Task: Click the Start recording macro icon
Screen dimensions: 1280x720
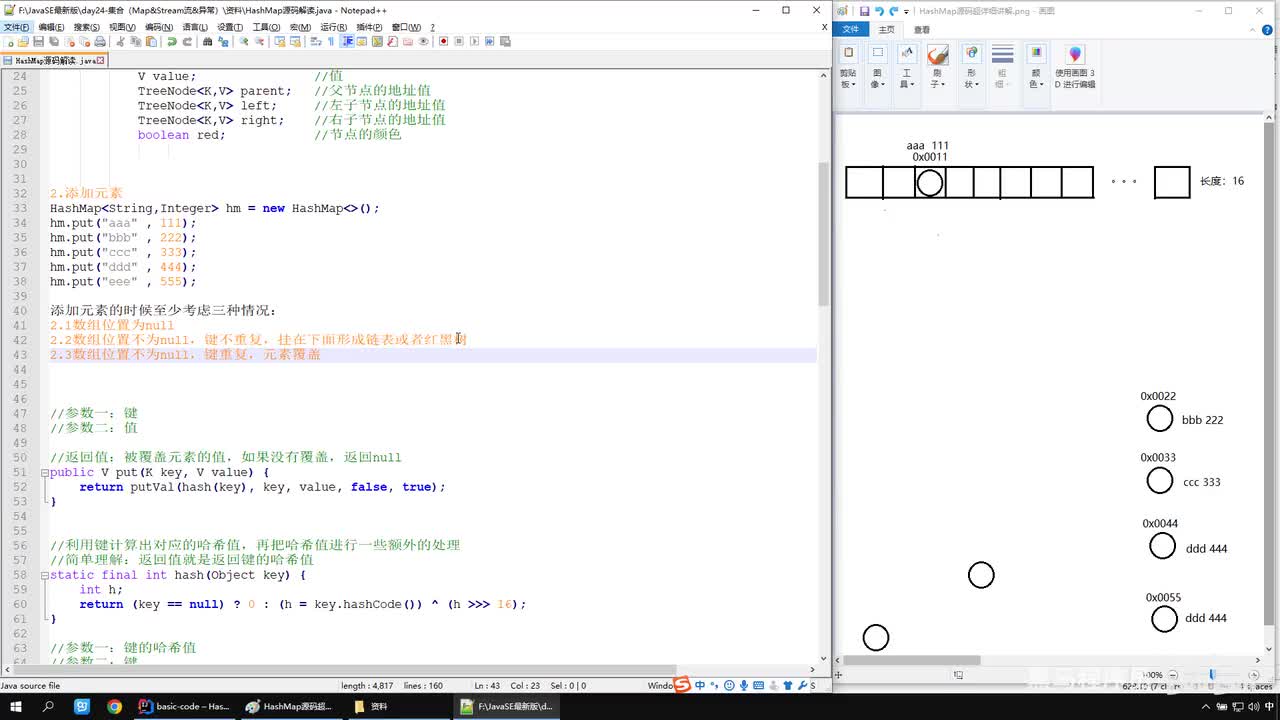Action: 443,42
